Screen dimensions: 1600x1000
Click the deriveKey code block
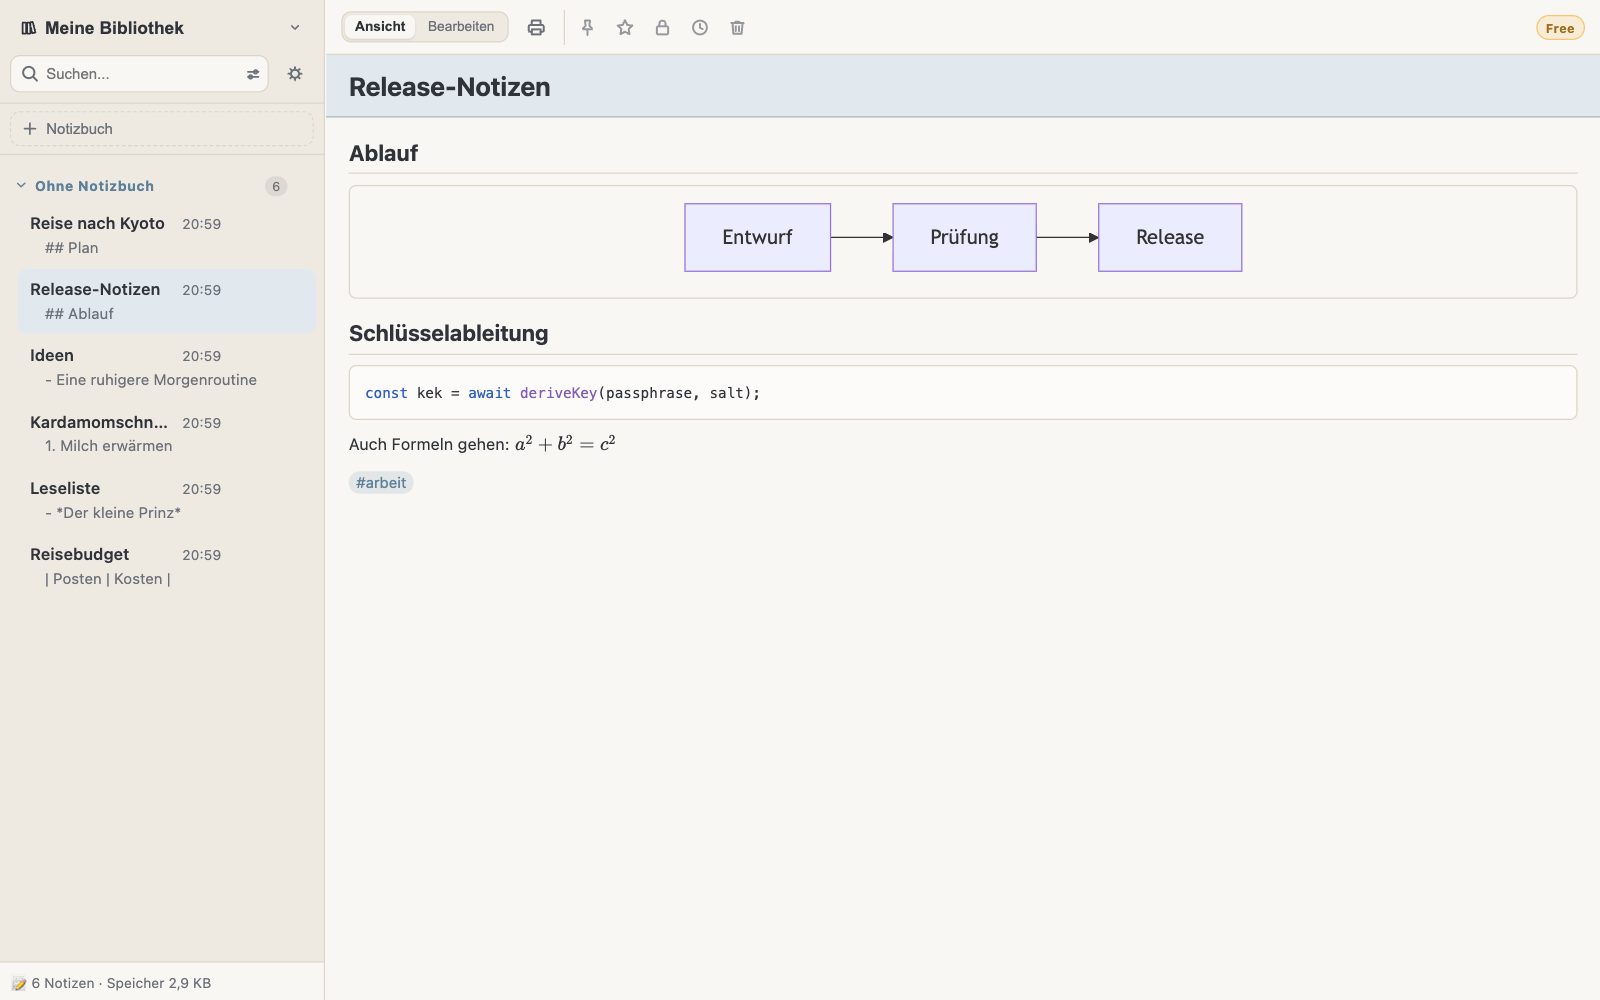[963, 393]
